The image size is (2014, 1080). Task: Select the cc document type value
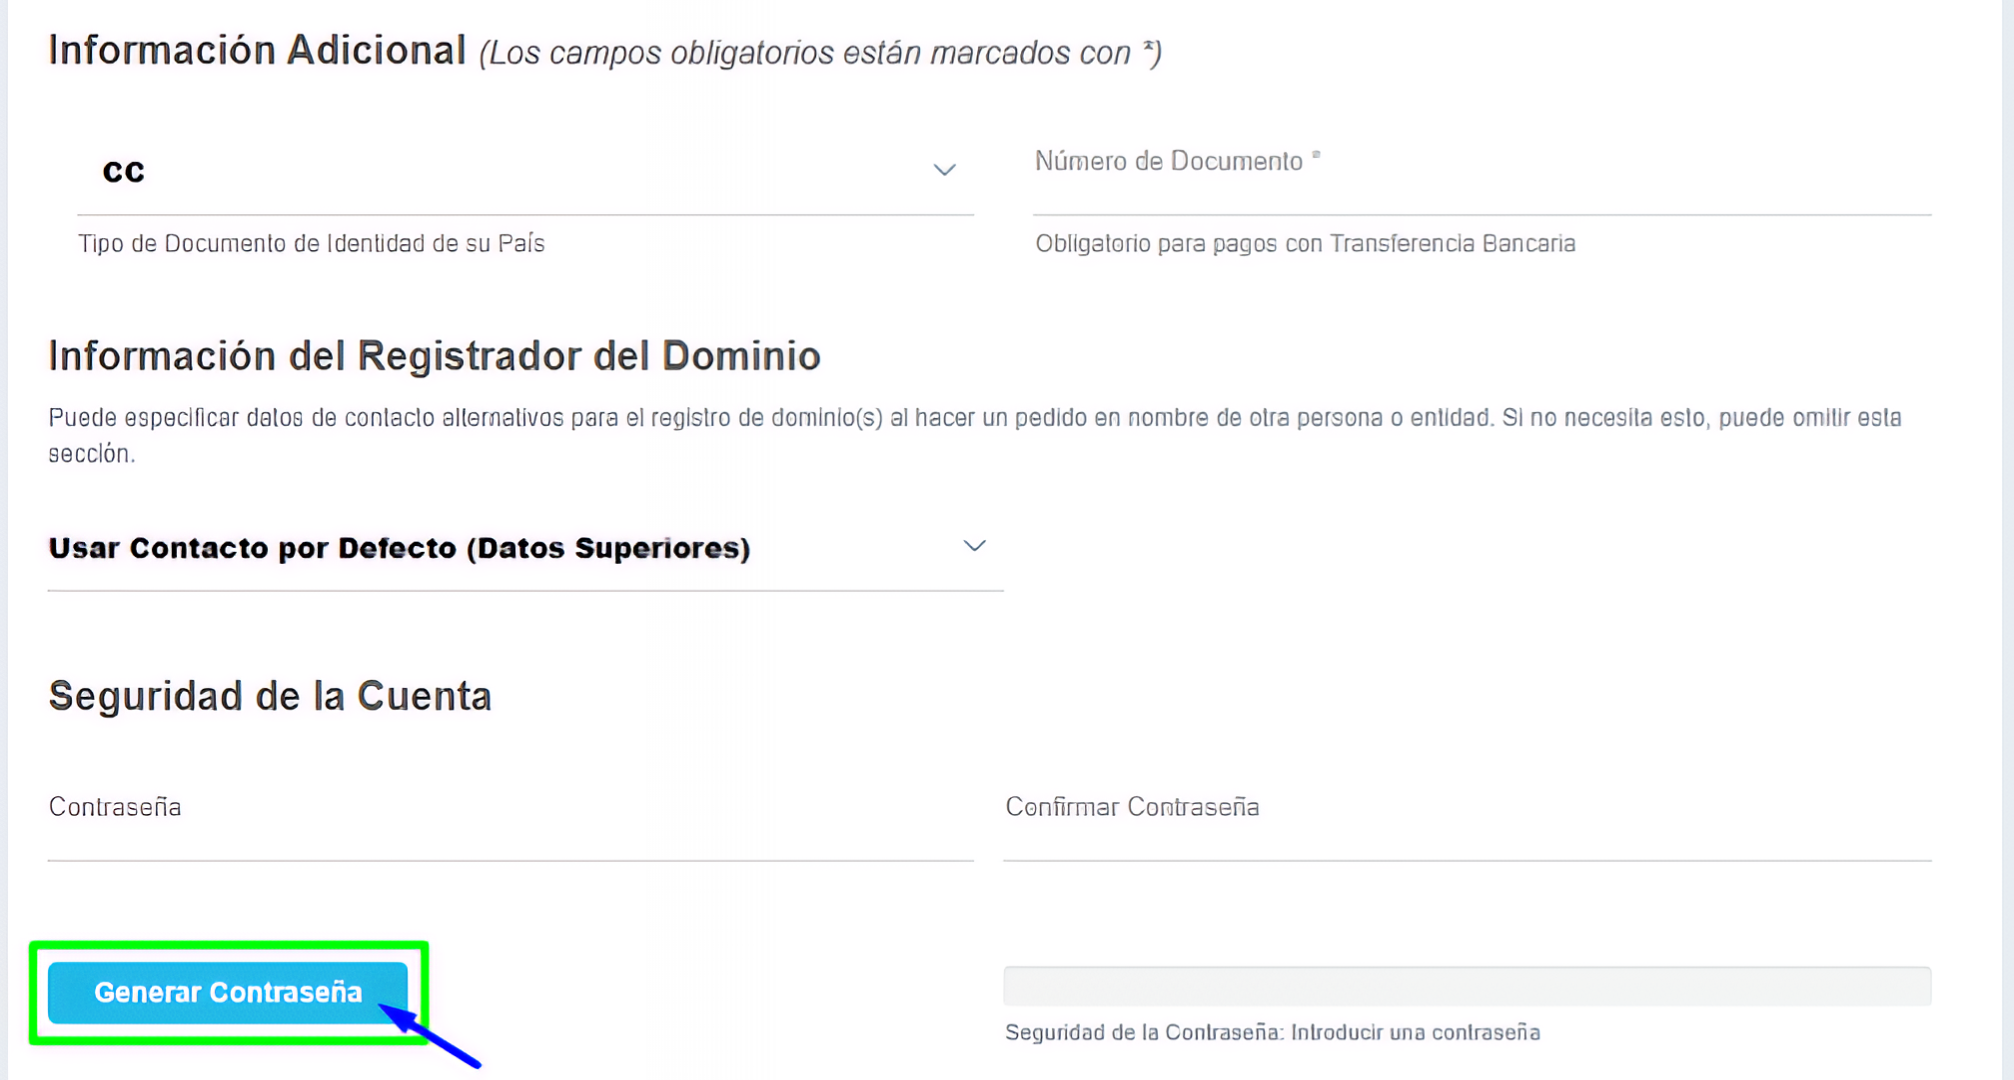(123, 170)
